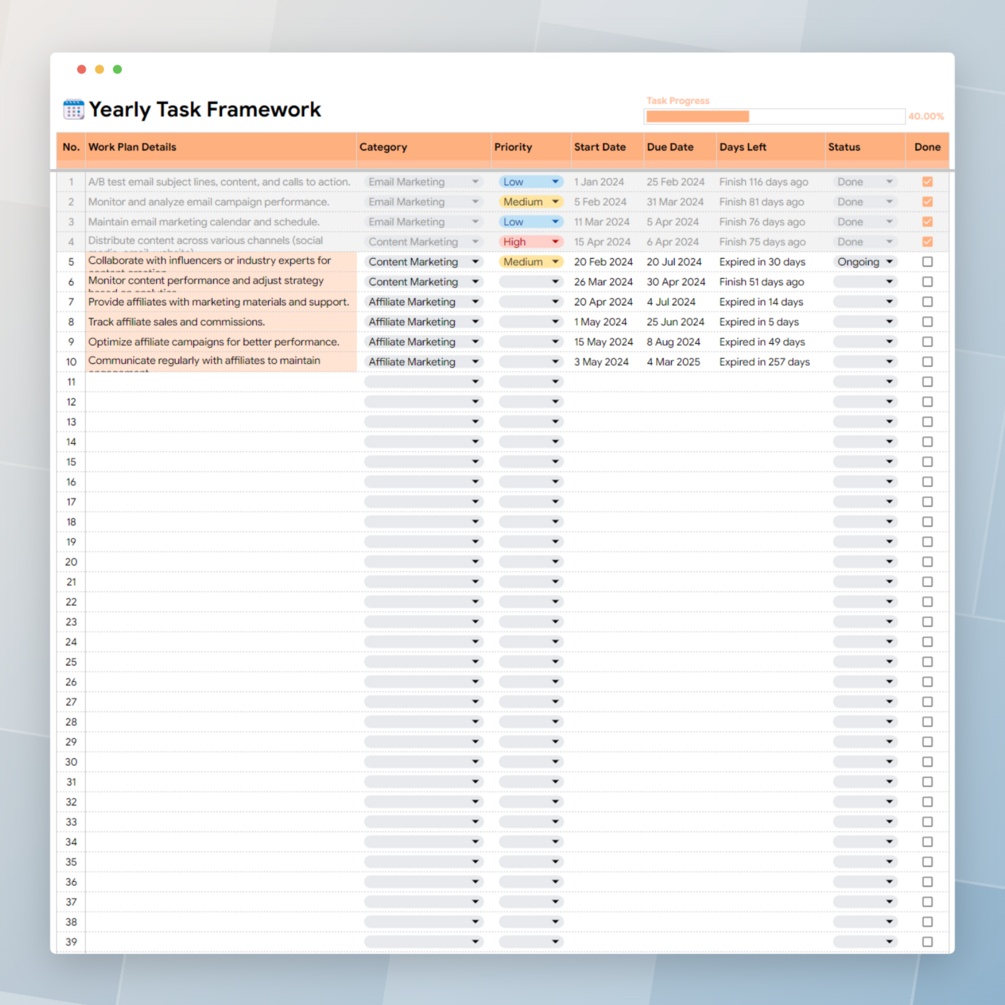1005x1005 pixels.
Task: Click the calendar icon beside Yearly Task Framework
Action: (x=73, y=110)
